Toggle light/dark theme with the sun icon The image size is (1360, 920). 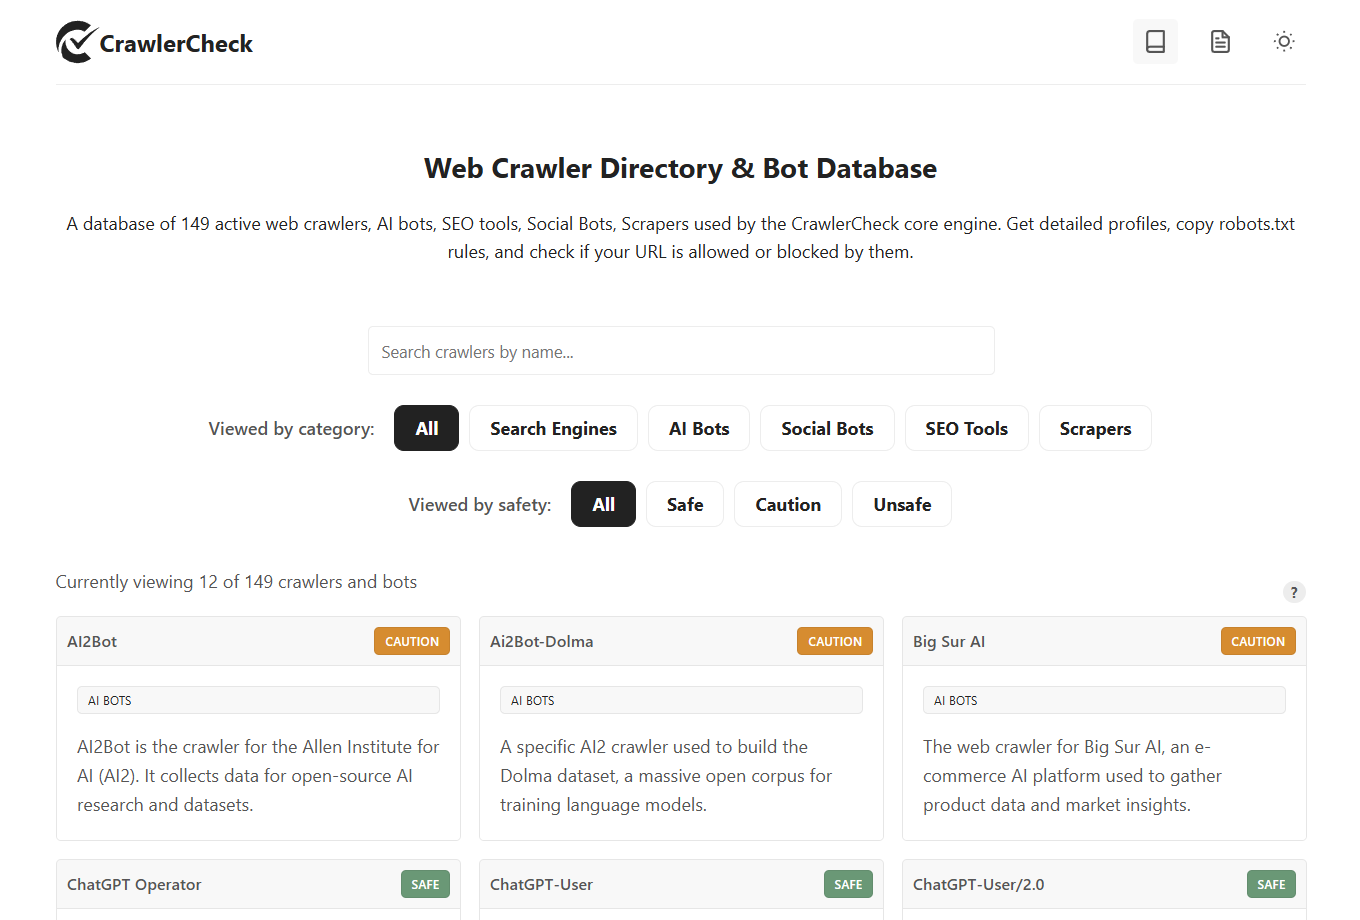pyautogui.click(x=1284, y=41)
